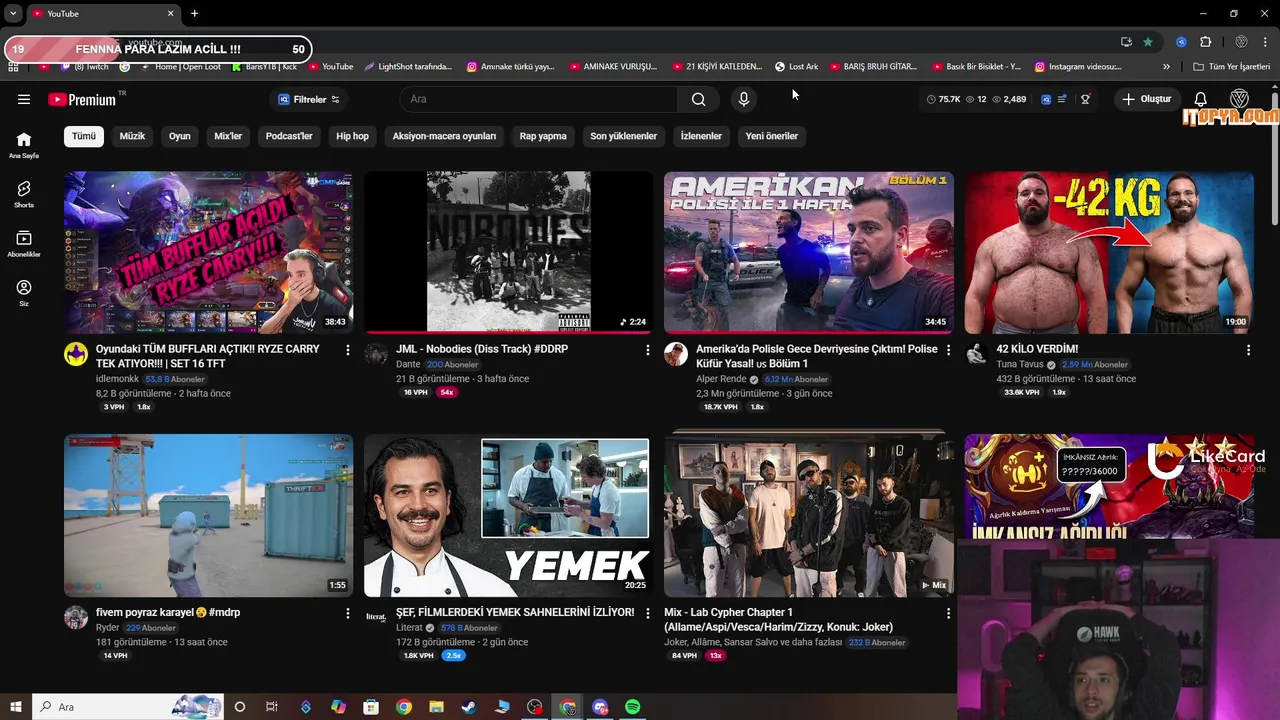Go to Ana Sayfa in the sidebar

[x=24, y=145]
